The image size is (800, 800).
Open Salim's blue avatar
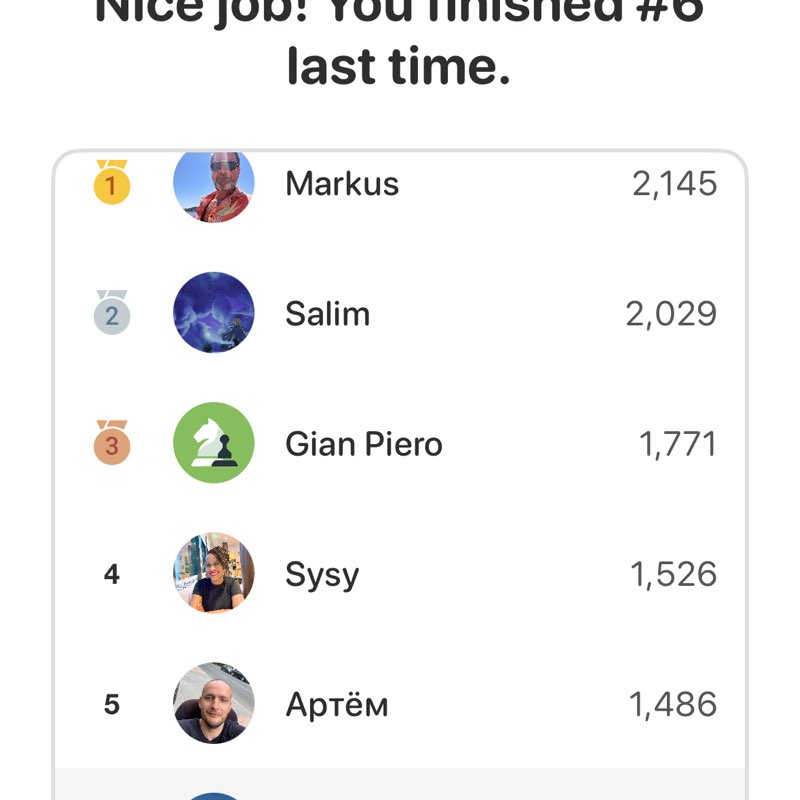(x=214, y=313)
